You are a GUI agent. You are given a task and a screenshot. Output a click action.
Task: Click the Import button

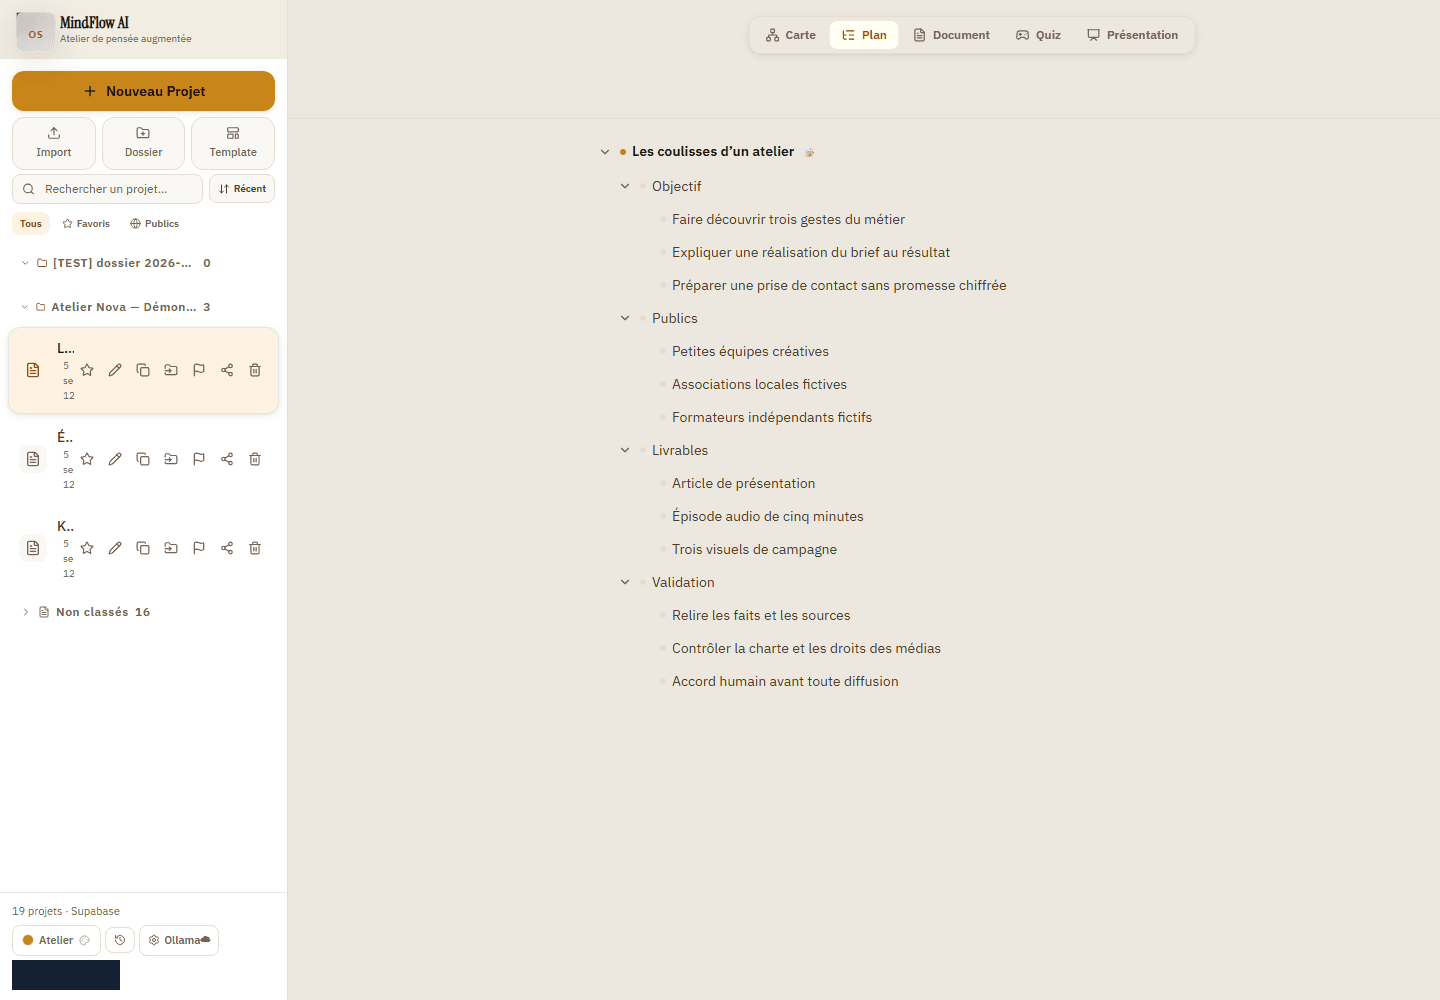tap(54, 143)
